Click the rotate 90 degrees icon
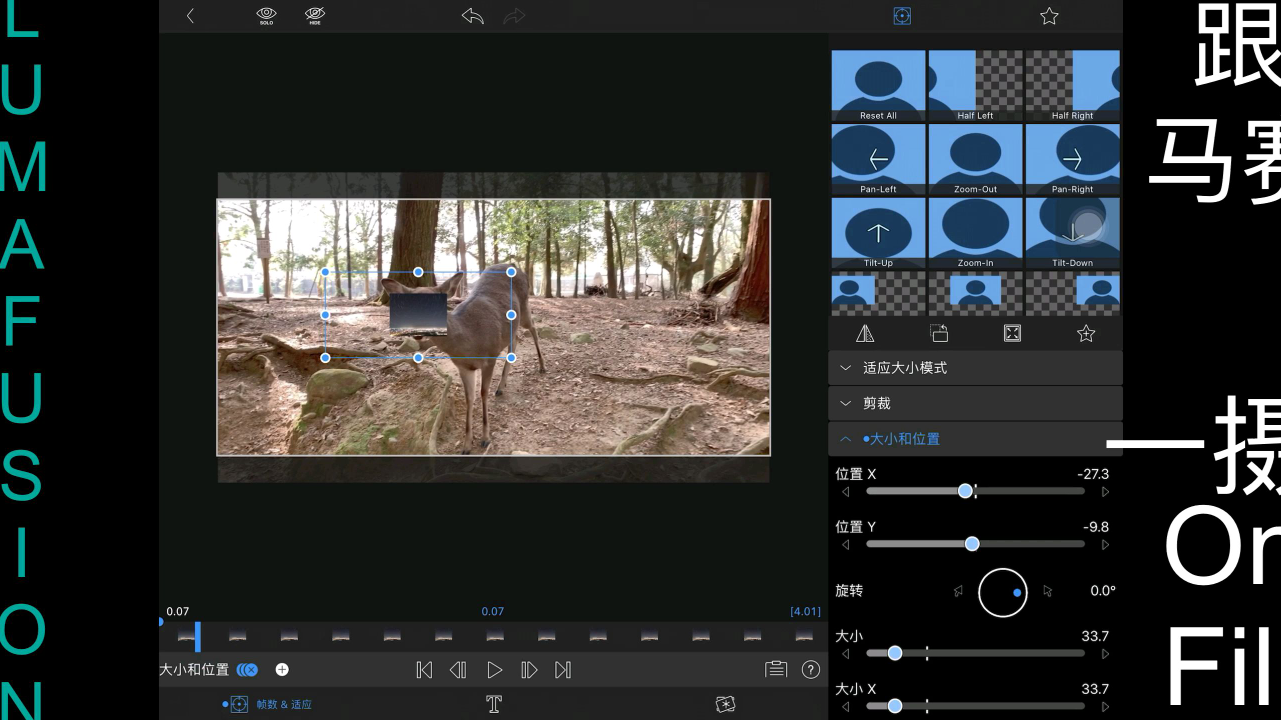Screen dimensions: 1281x720 pyautogui.click(x=939, y=334)
